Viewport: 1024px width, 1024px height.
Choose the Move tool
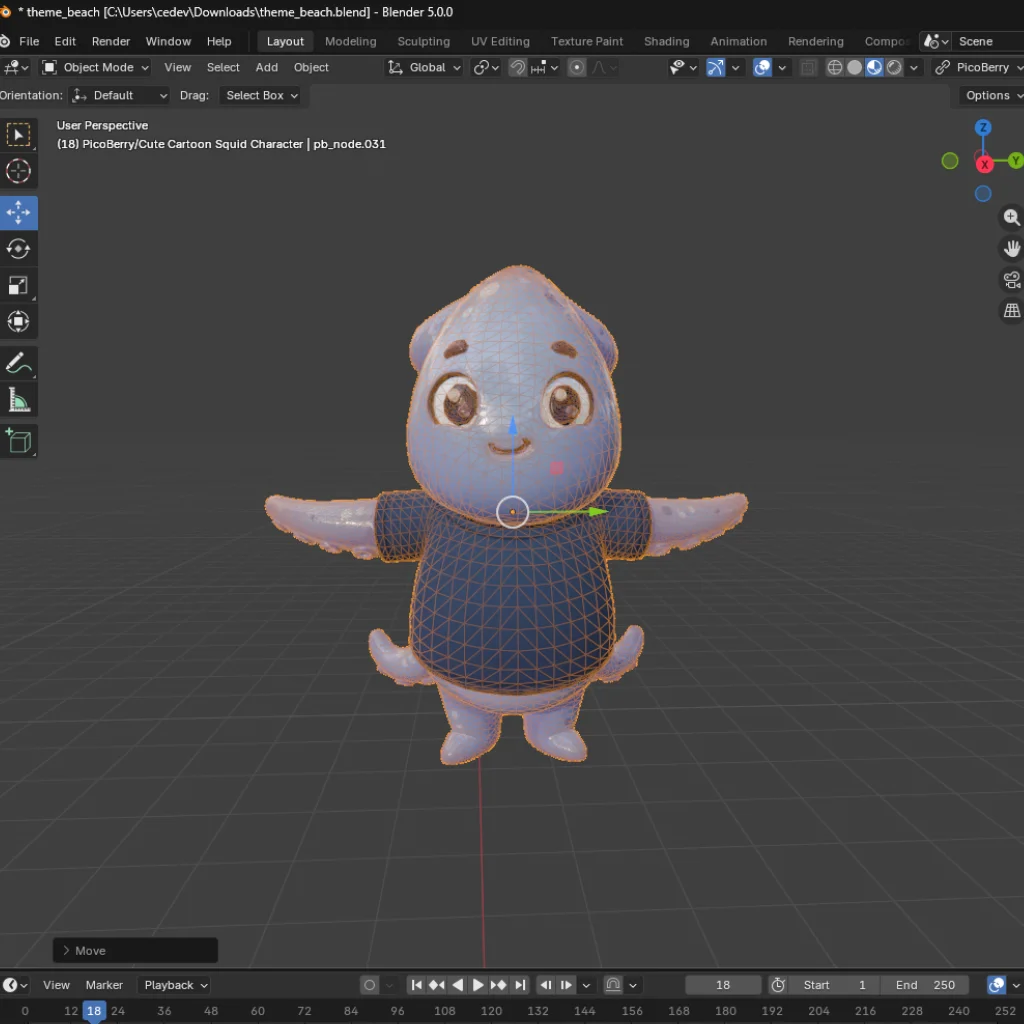click(x=18, y=212)
